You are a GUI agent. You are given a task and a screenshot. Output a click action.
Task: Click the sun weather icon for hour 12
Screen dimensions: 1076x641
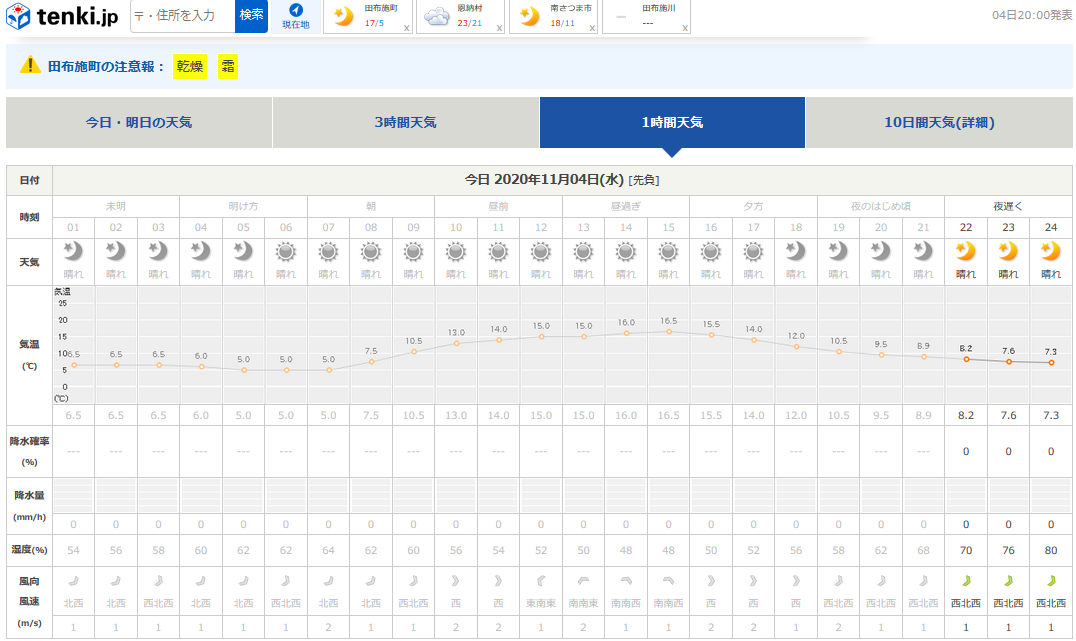pos(541,253)
